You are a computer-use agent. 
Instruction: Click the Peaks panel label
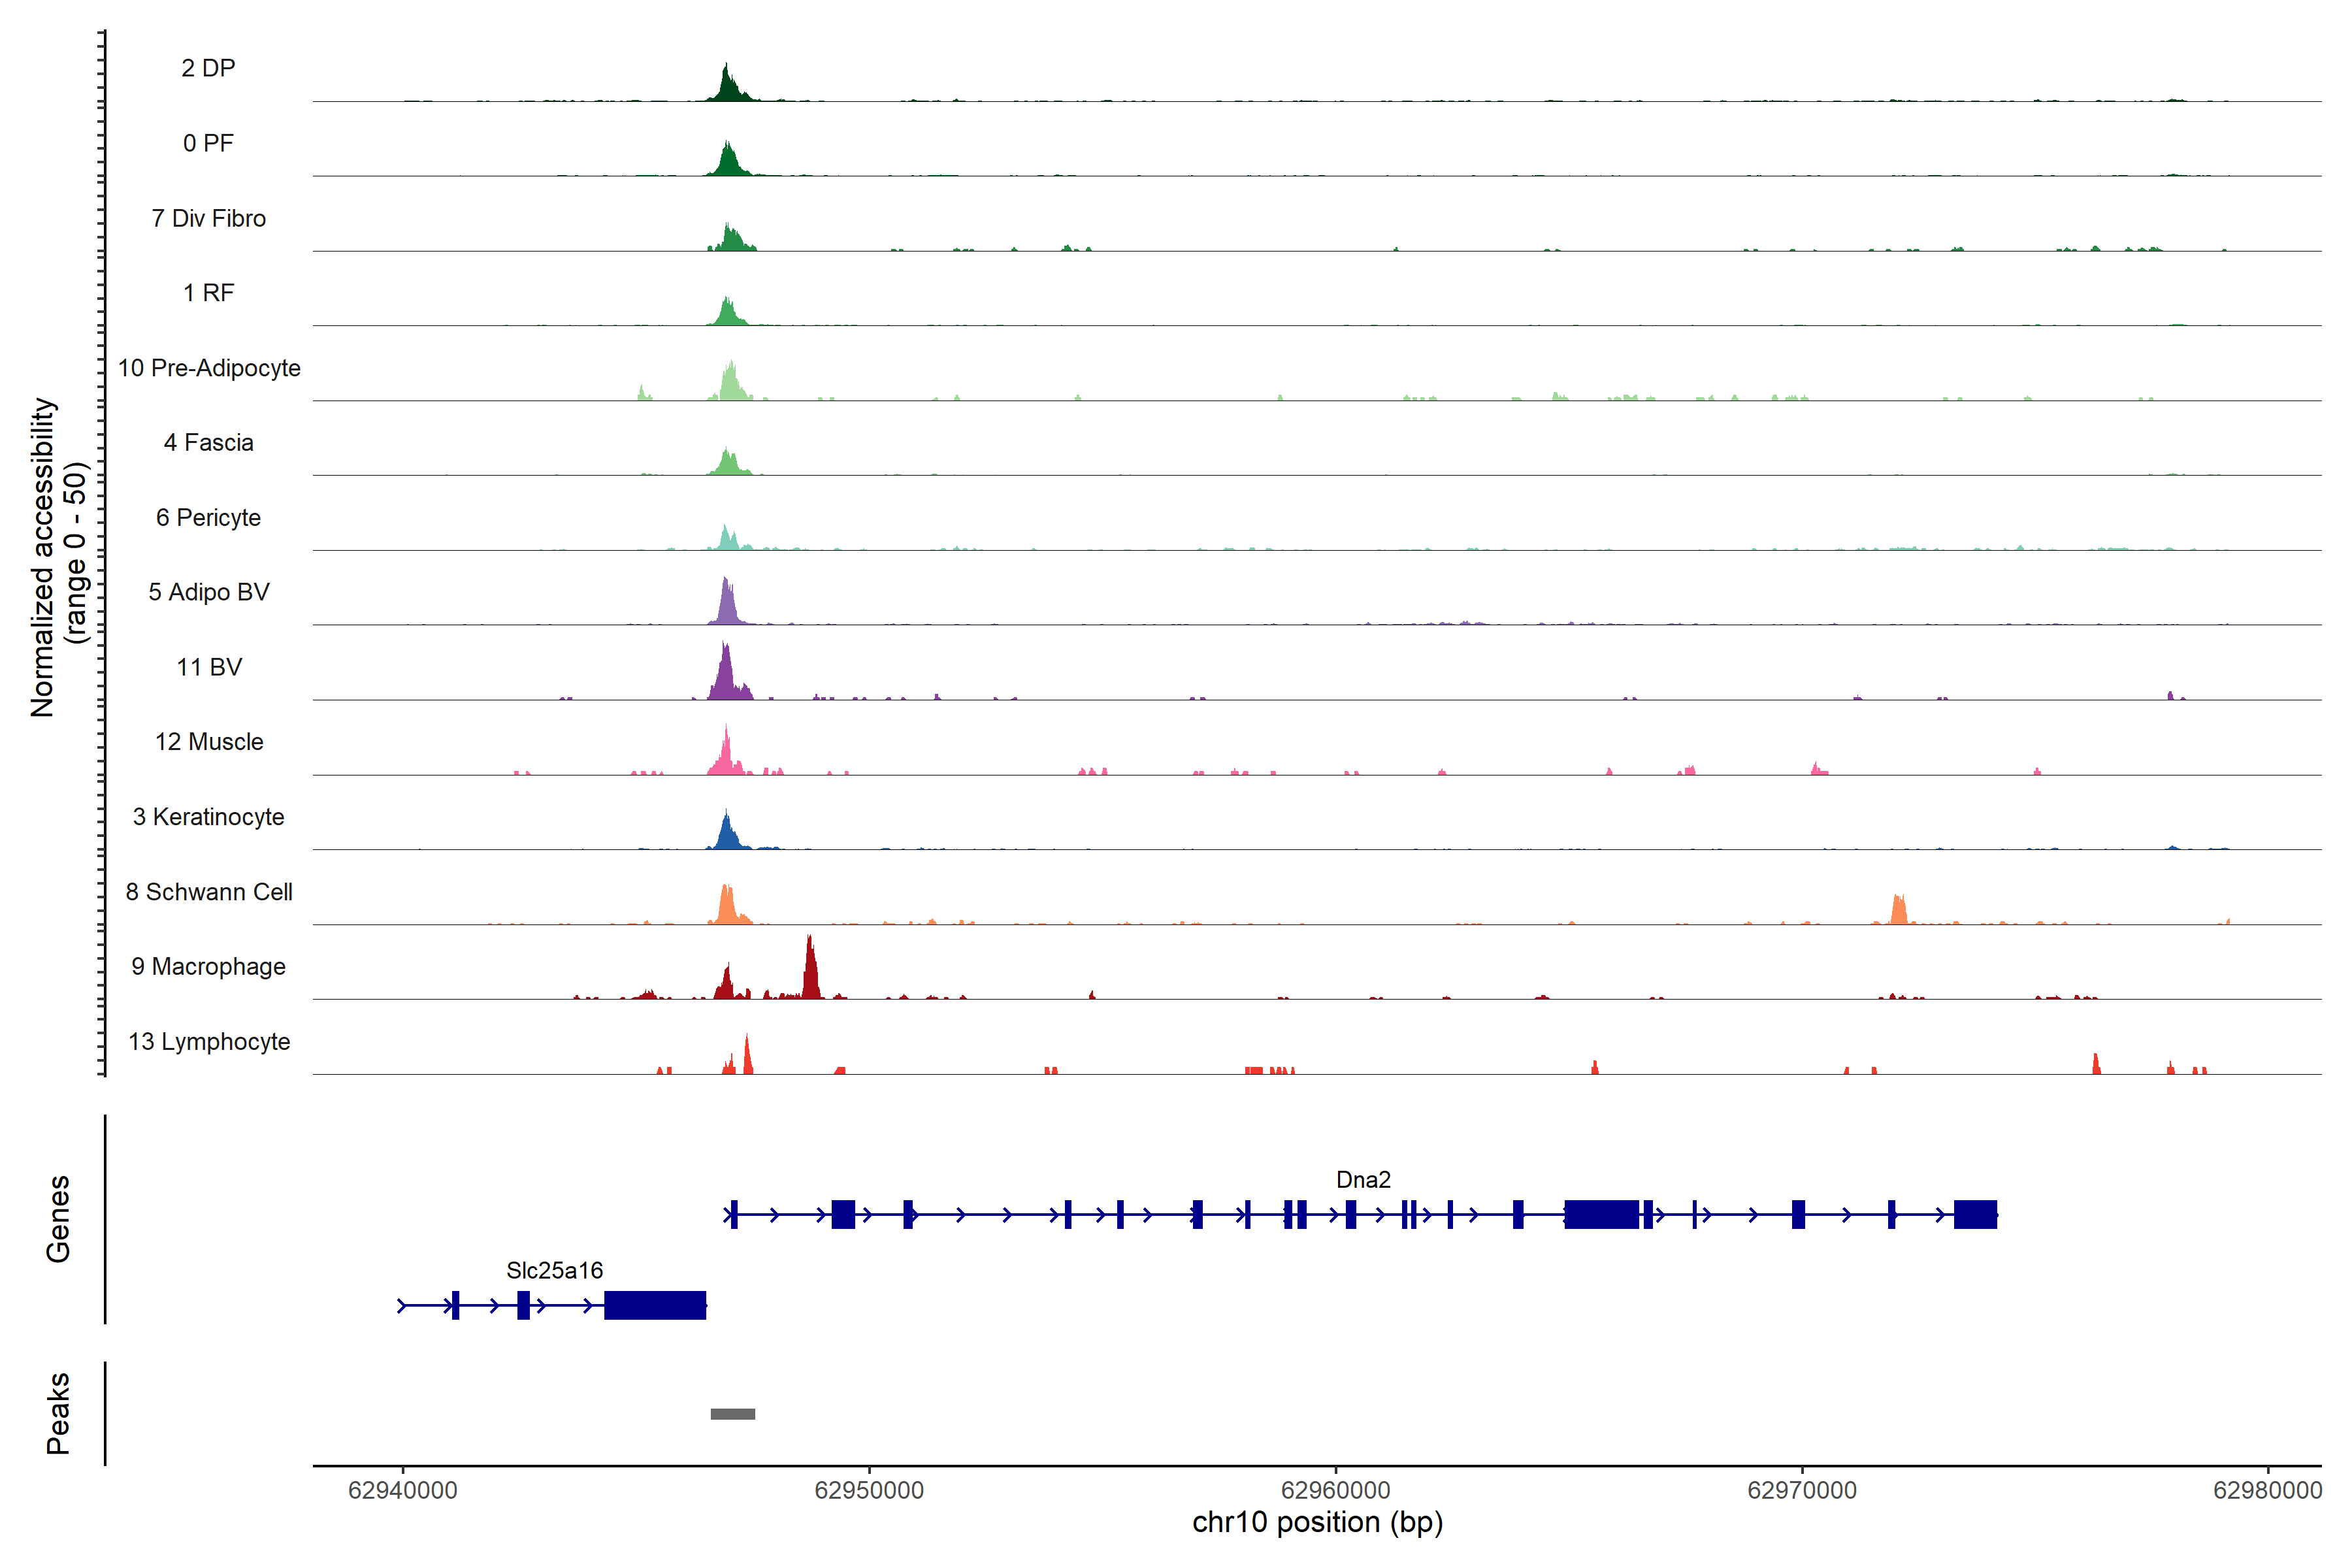58,1413
